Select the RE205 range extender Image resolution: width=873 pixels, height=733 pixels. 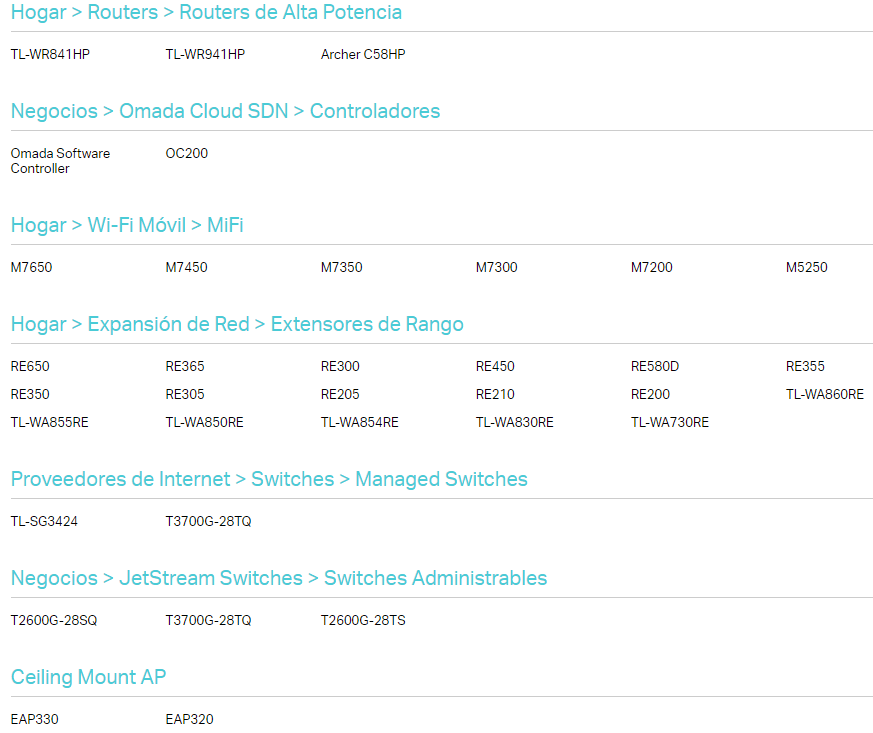[x=340, y=395]
